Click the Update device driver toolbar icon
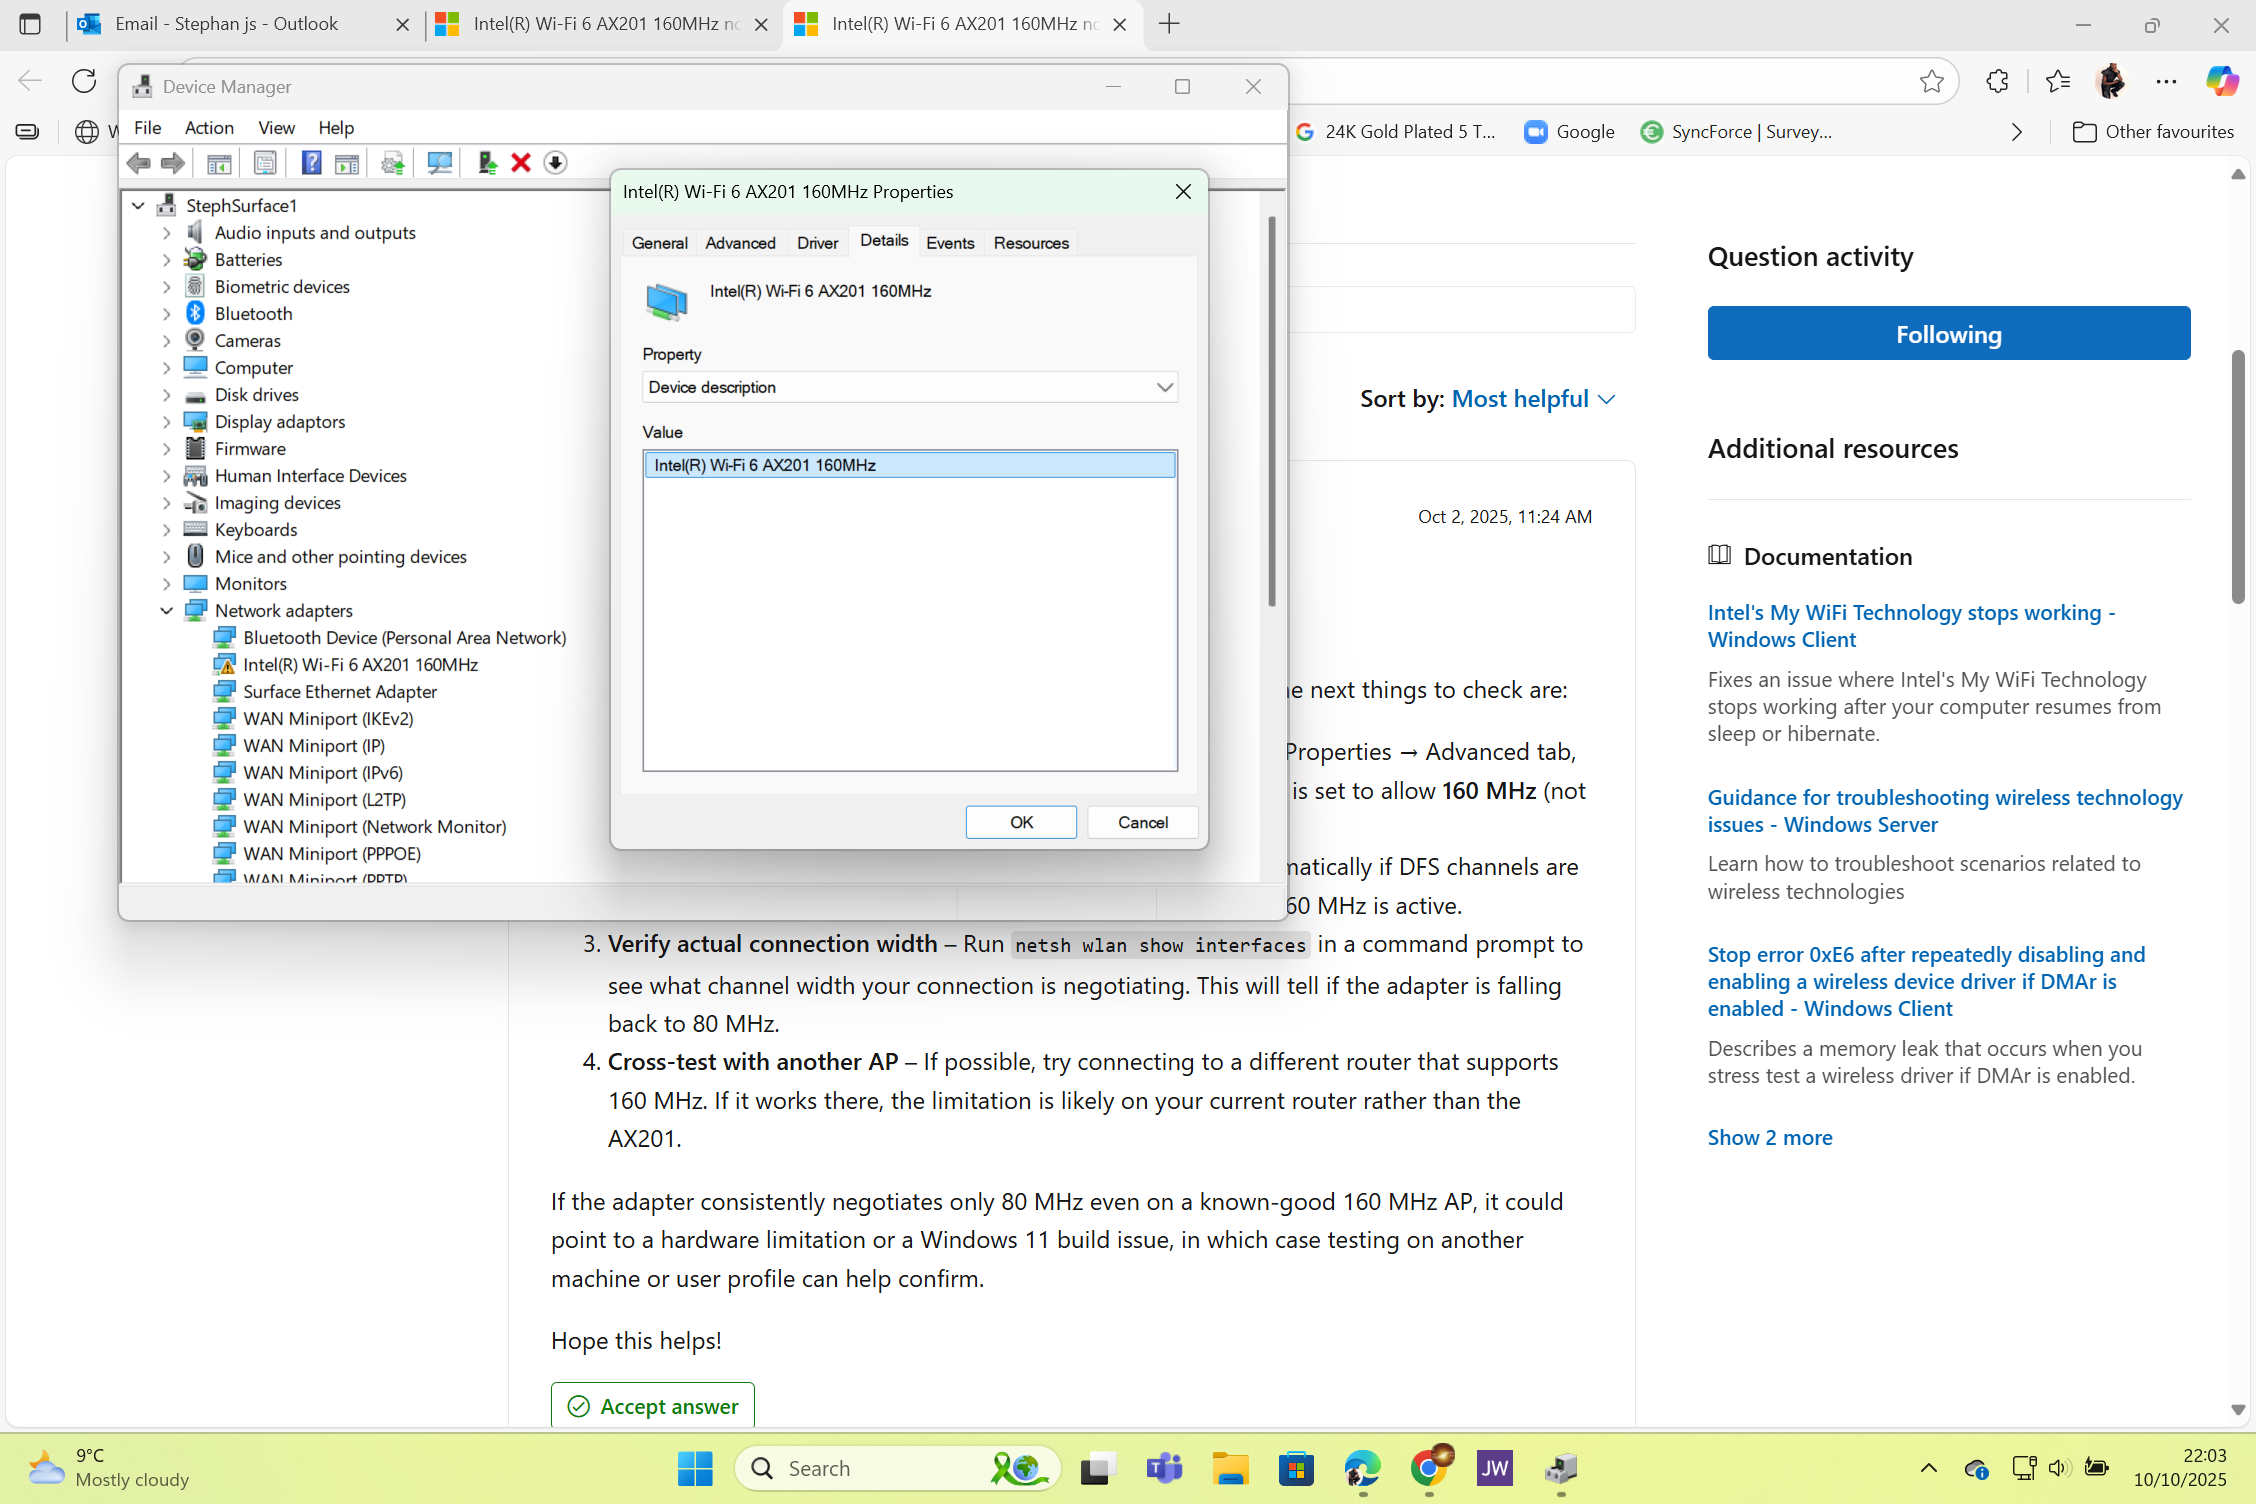Viewport: 2256px width, 1504px height. click(x=393, y=163)
